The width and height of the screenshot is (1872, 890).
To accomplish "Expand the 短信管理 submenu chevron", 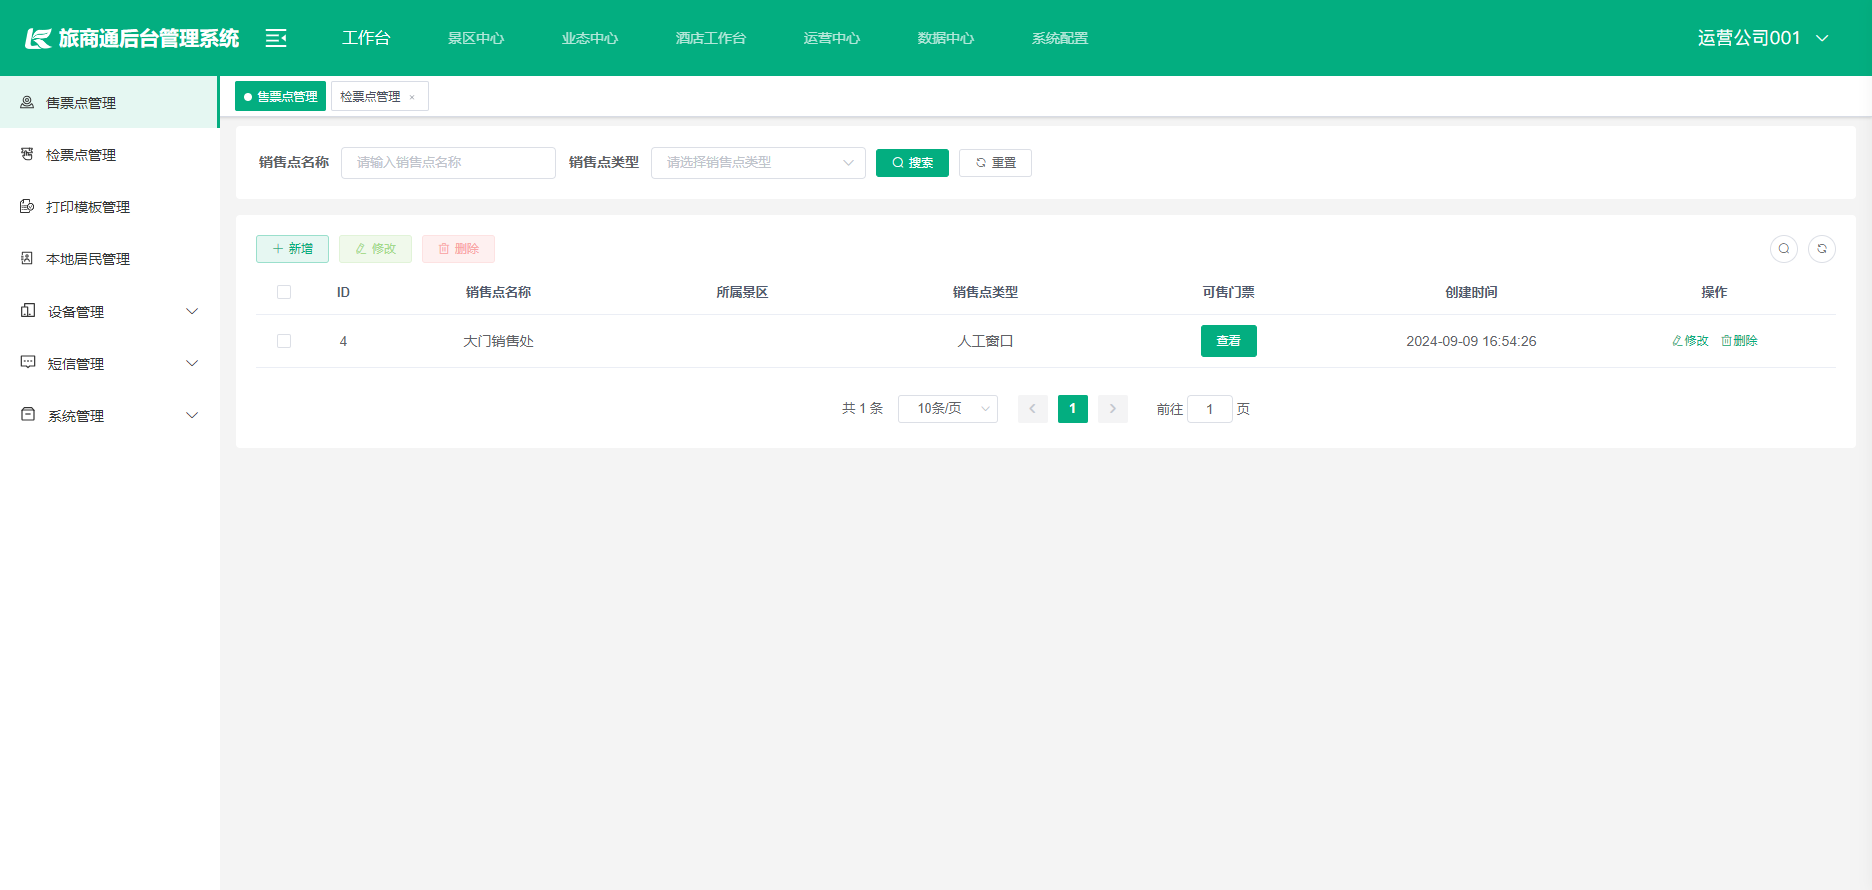I will [x=193, y=363].
